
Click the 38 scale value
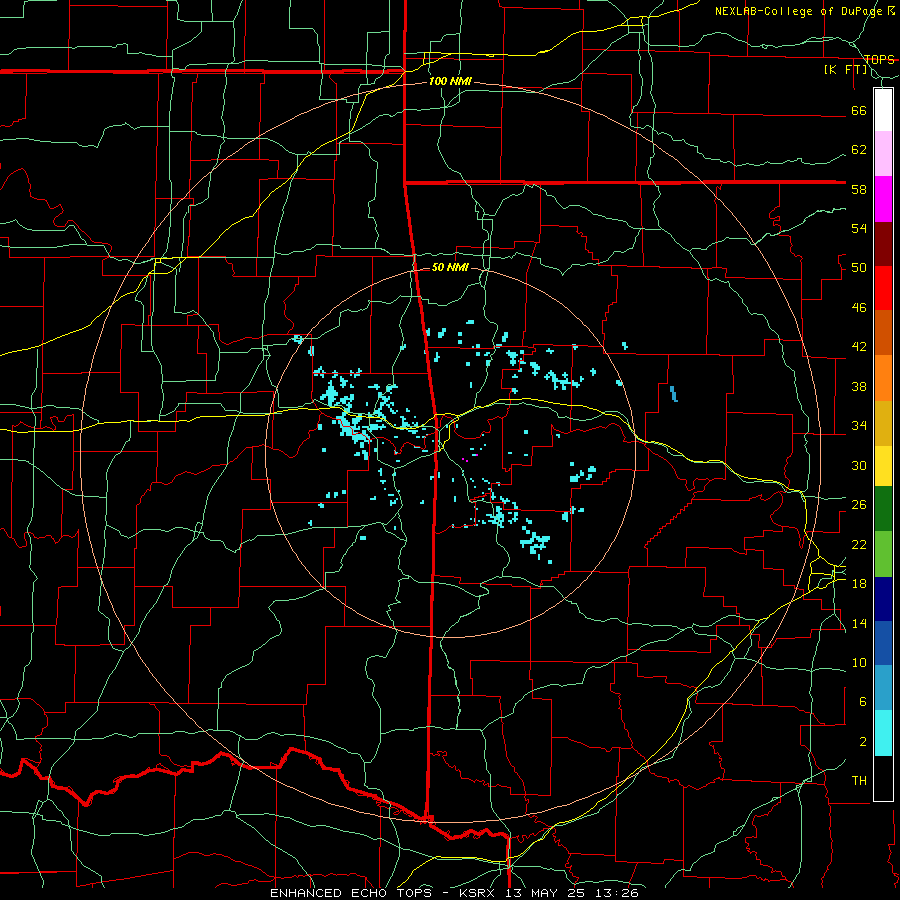coord(859,386)
